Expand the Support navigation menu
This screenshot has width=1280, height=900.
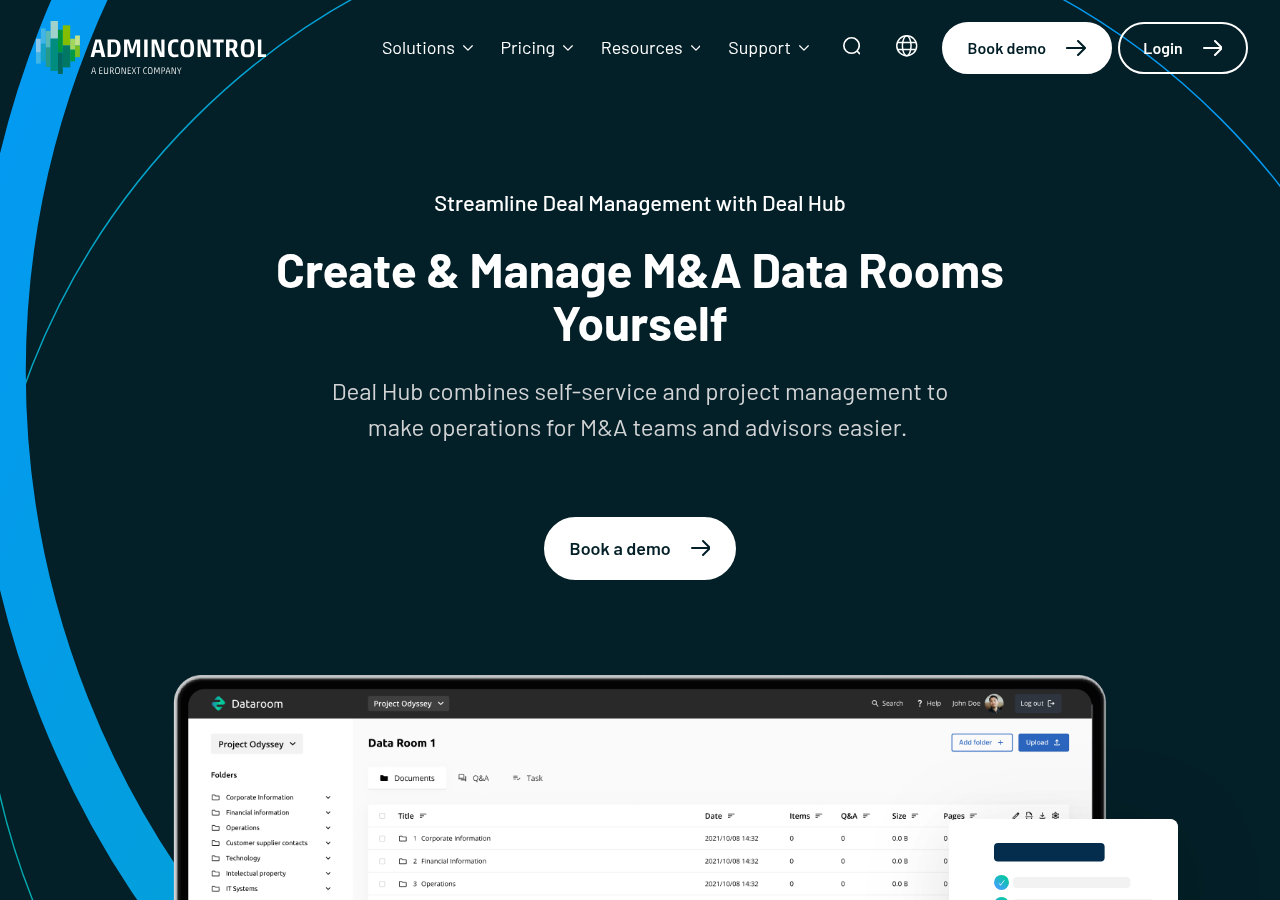click(x=769, y=48)
